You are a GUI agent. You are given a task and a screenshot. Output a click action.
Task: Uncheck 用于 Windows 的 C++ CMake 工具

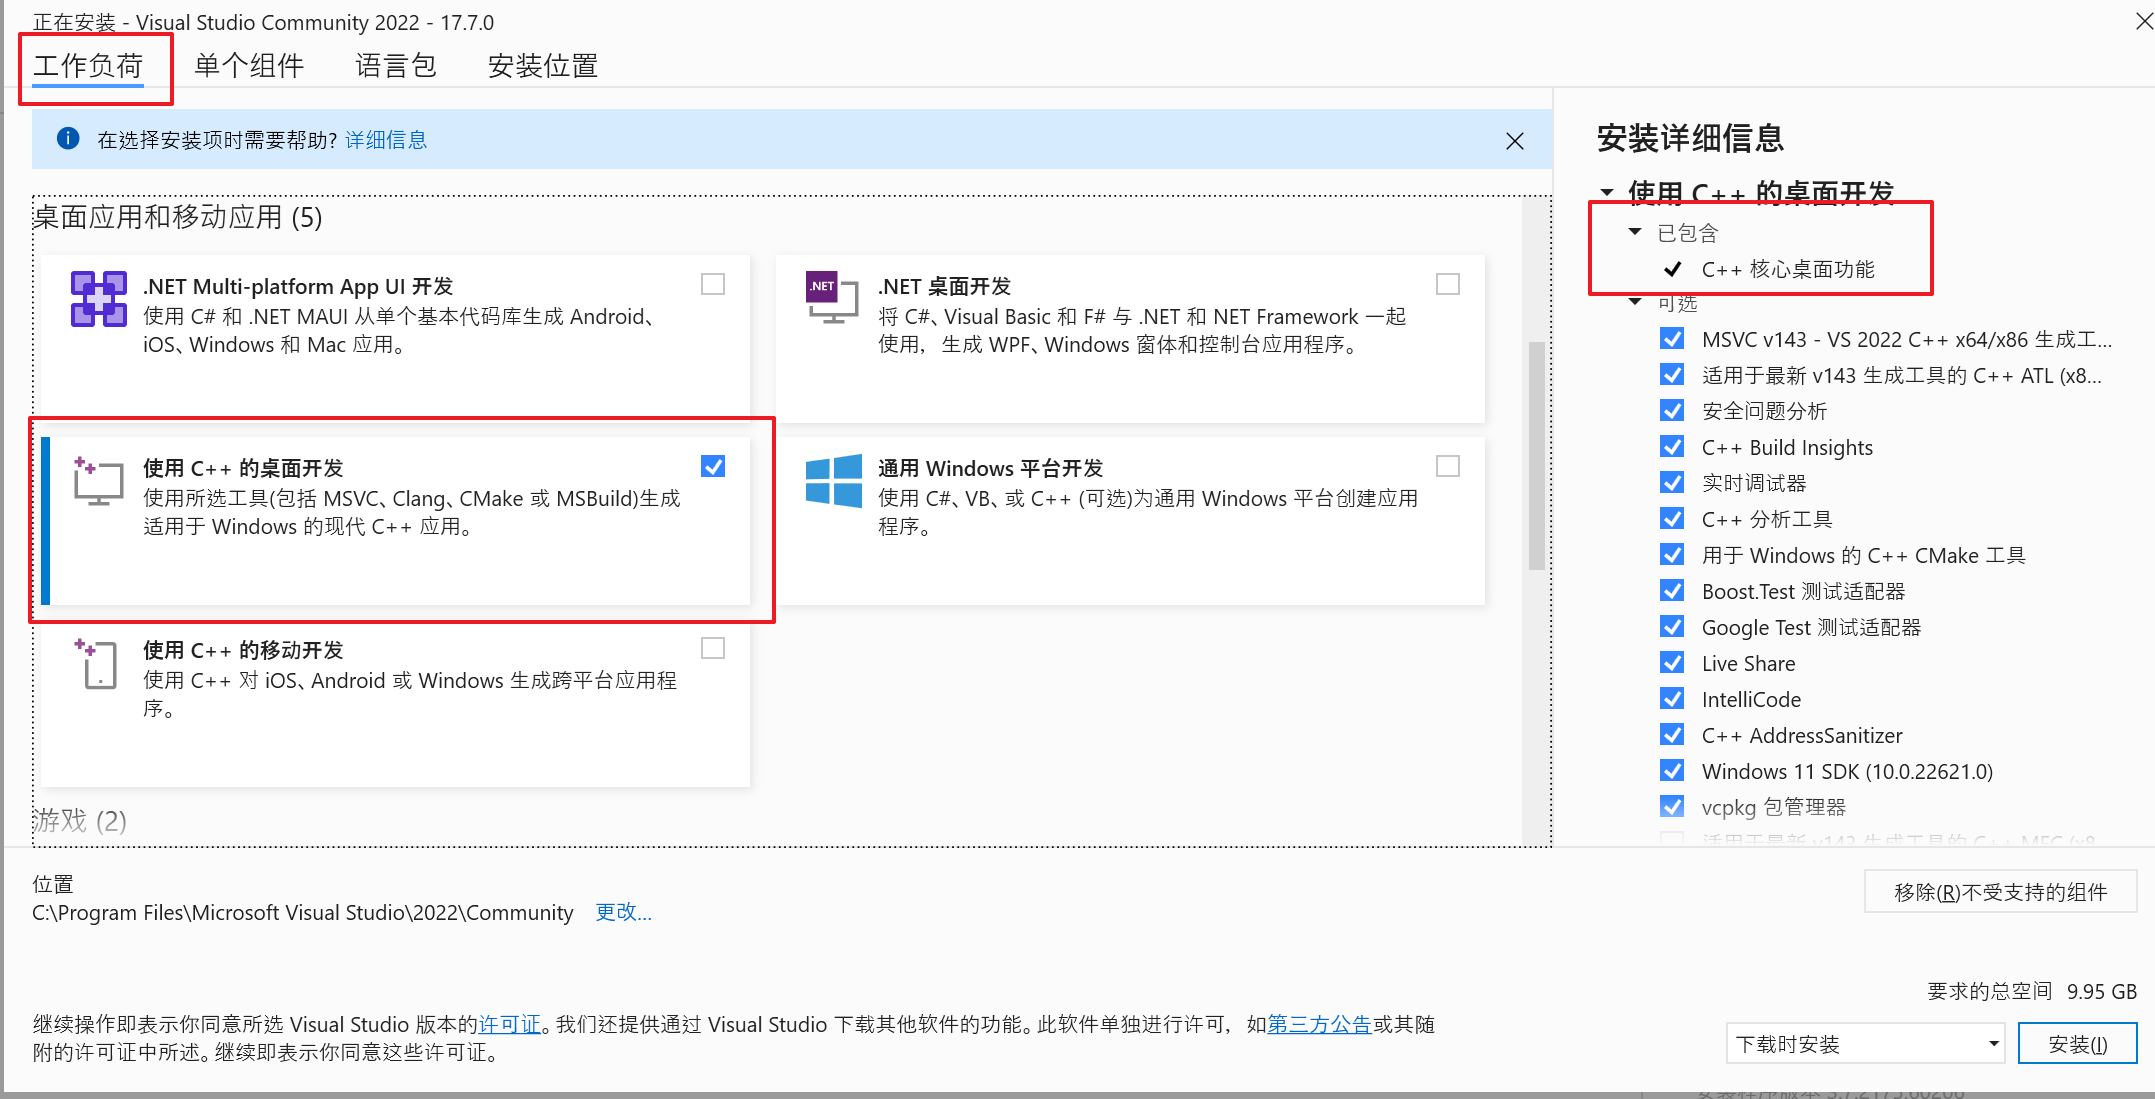coord(1672,554)
